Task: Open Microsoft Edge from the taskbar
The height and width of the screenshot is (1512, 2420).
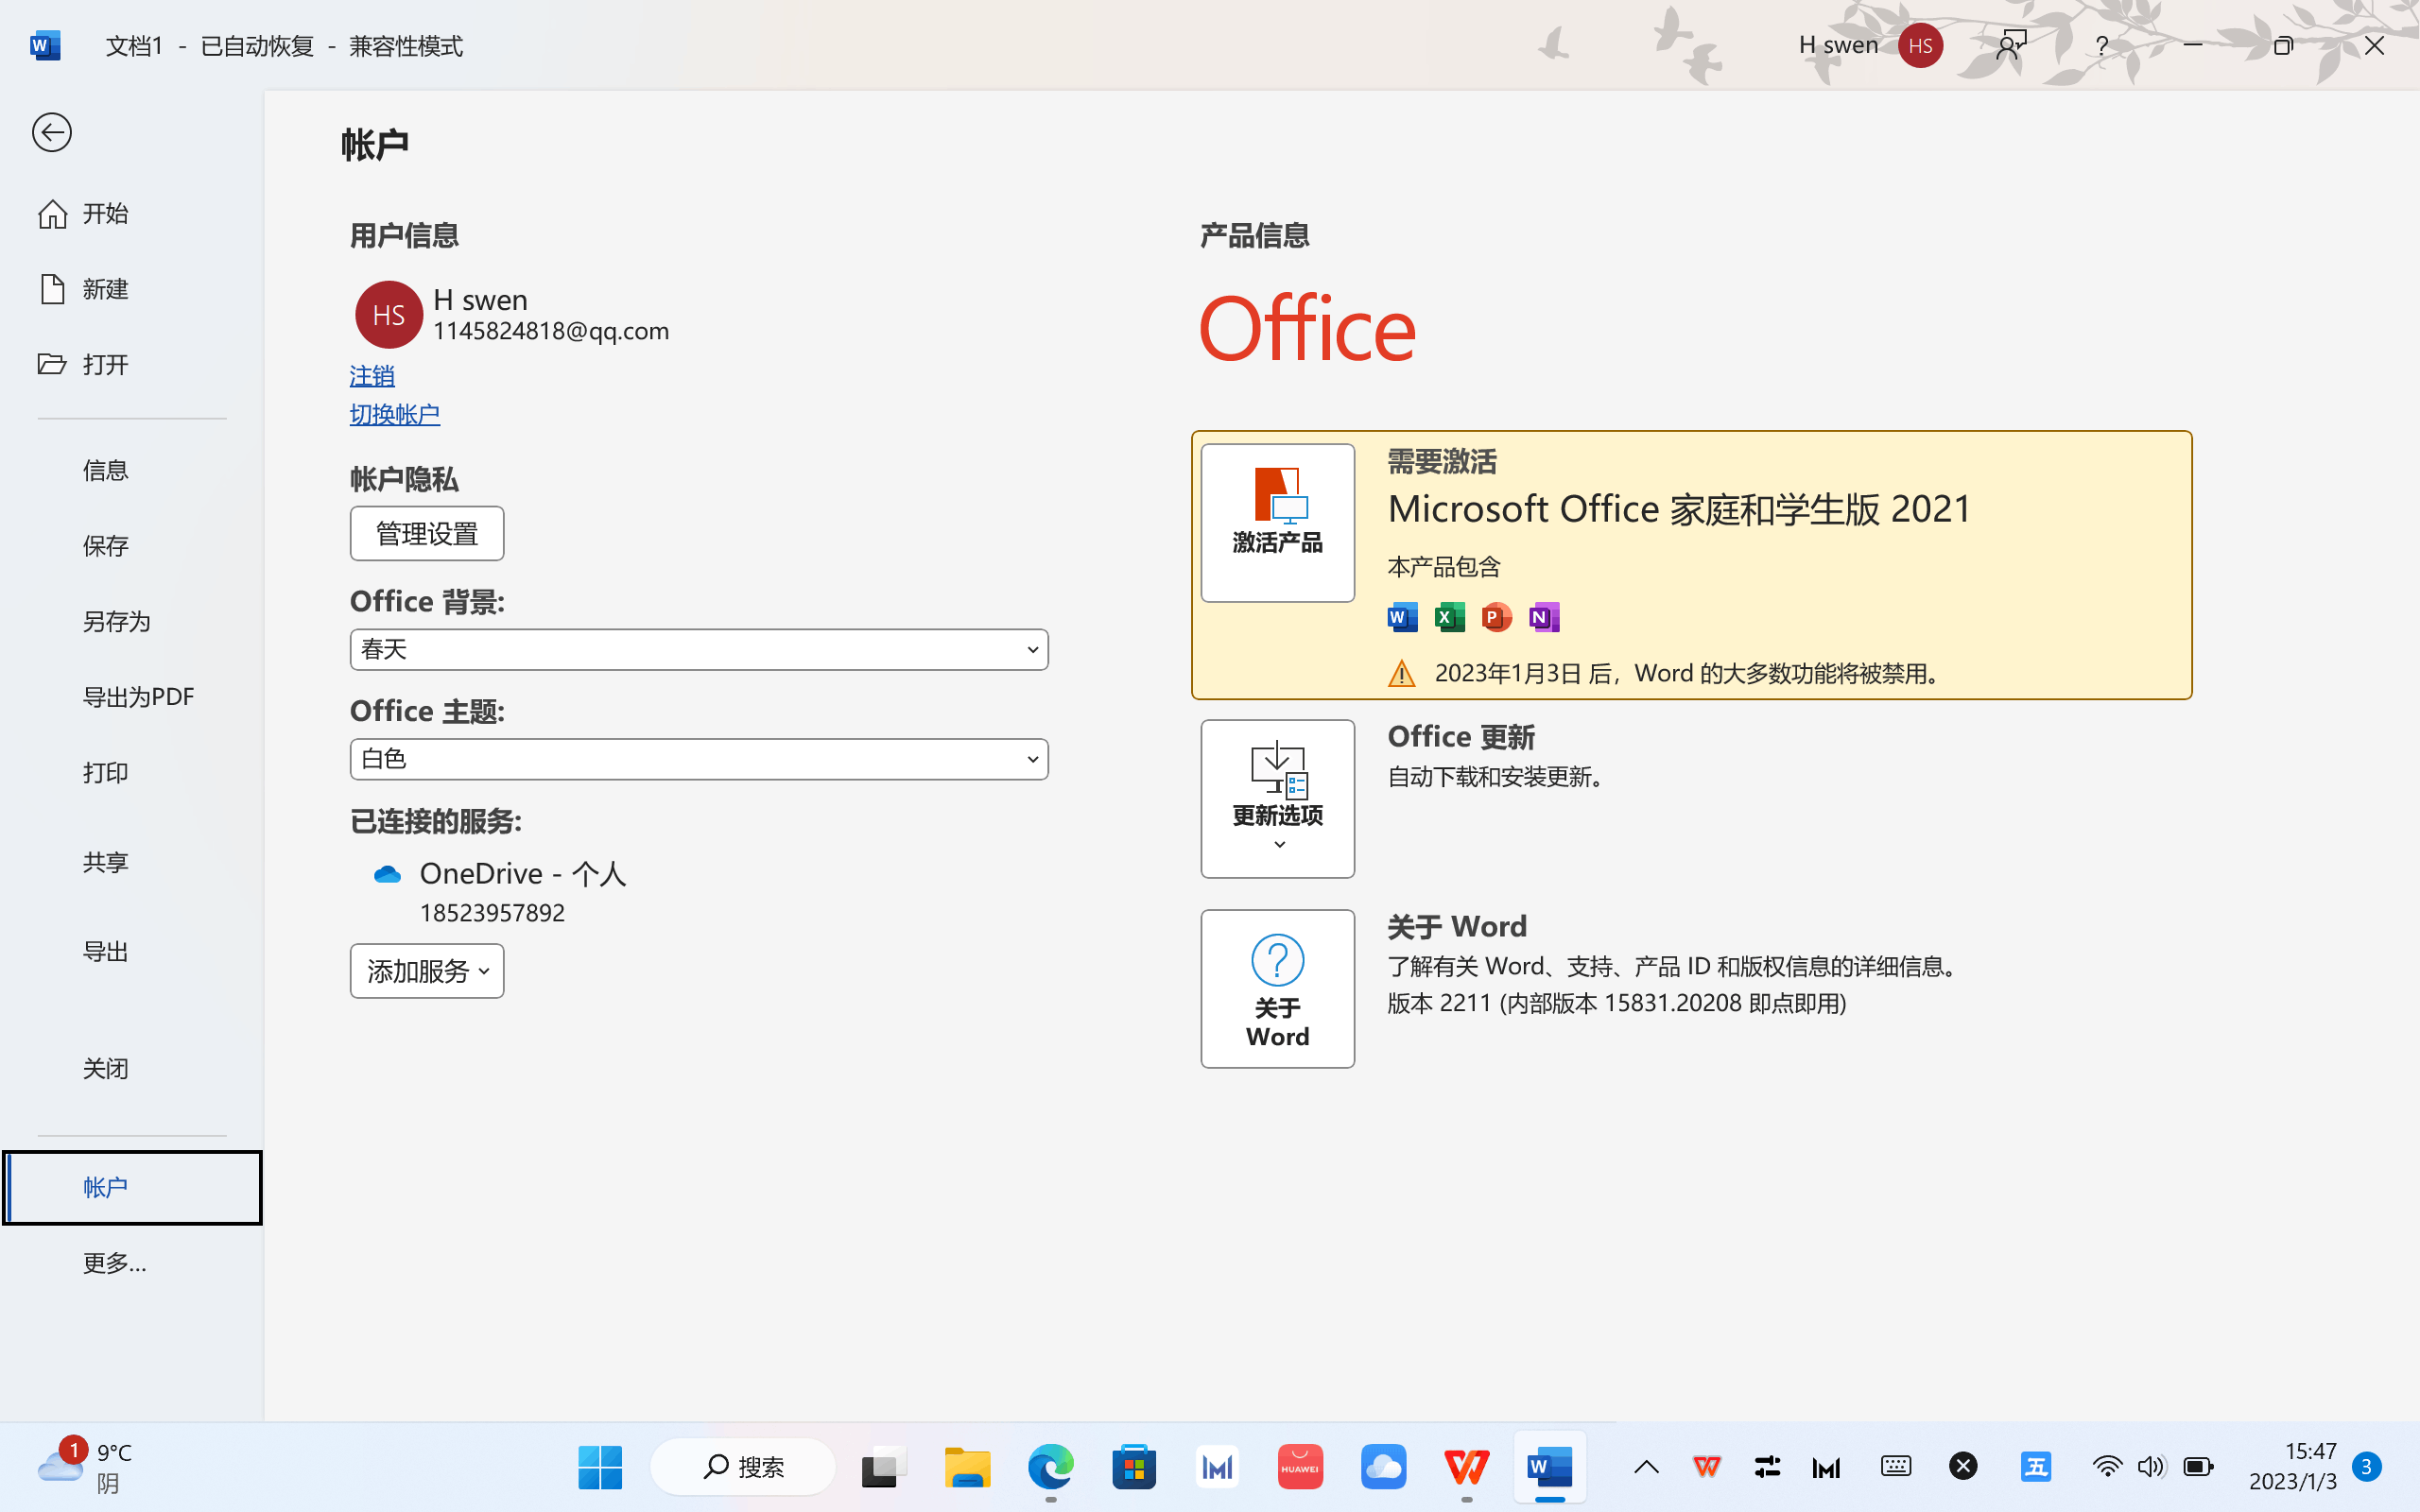Action: pyautogui.click(x=1050, y=1467)
